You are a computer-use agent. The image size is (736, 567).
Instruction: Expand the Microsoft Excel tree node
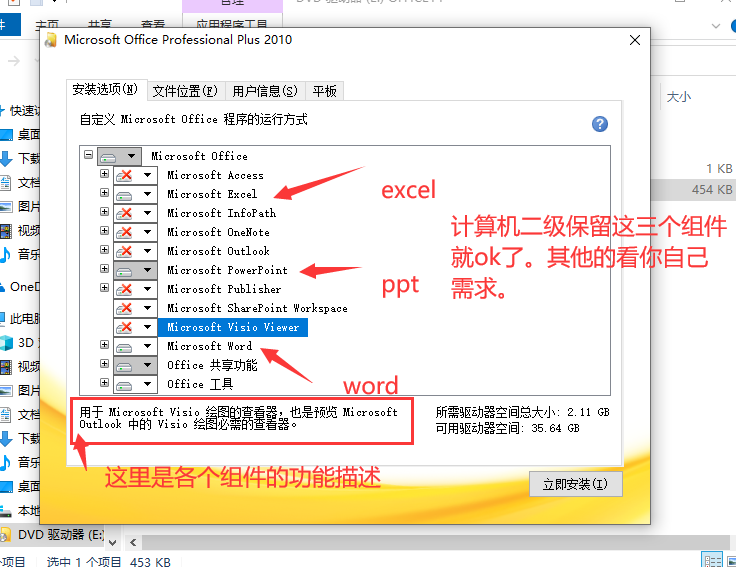[104, 192]
